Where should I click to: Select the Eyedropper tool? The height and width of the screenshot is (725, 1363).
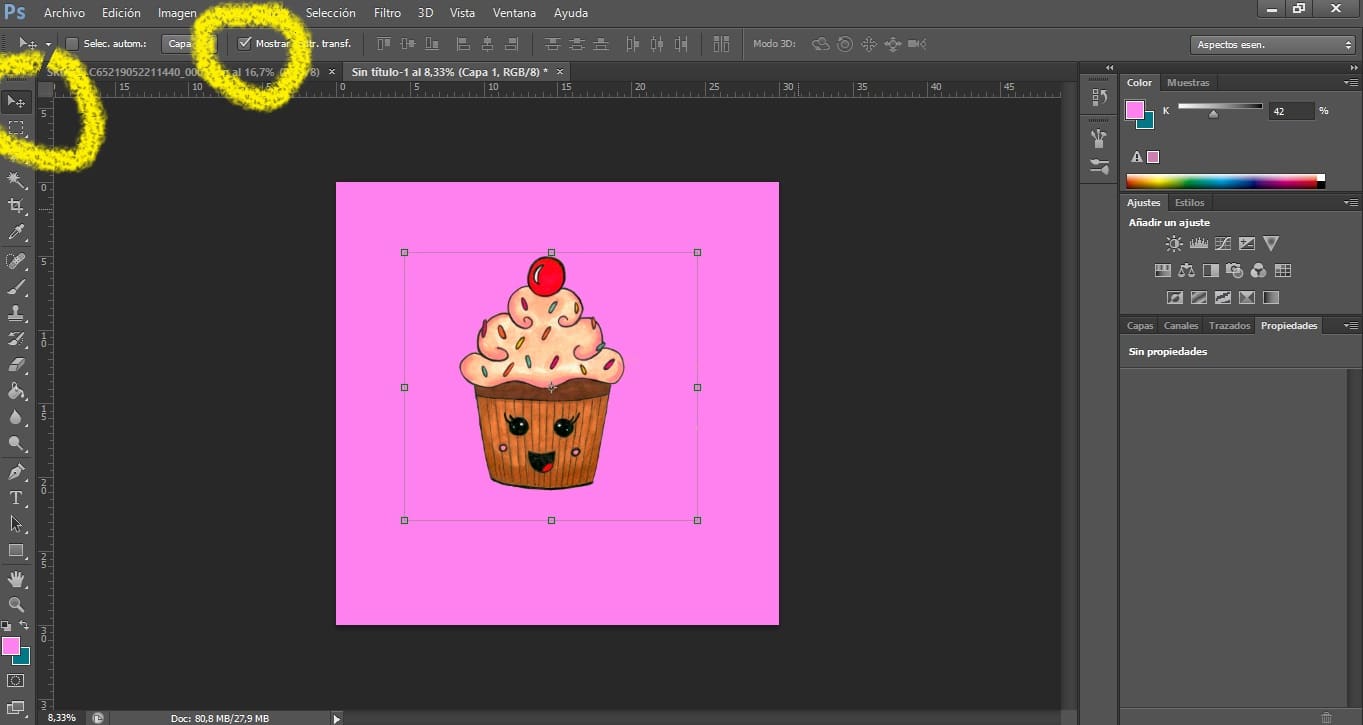click(x=16, y=232)
